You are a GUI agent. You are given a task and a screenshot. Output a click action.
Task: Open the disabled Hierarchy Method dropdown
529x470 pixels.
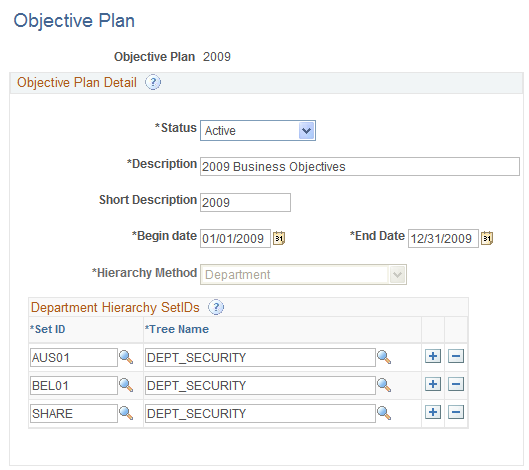pos(303,275)
